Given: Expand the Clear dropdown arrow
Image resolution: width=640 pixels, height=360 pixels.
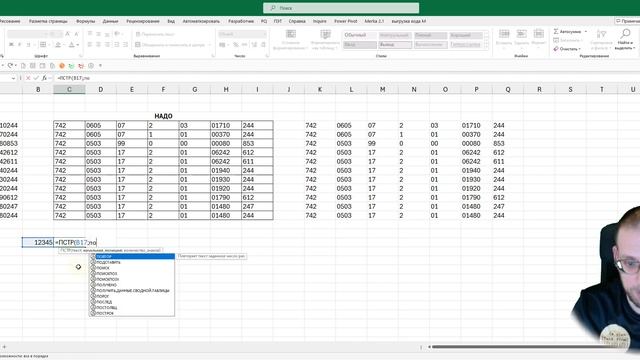Looking at the screenshot, I should pos(580,49).
